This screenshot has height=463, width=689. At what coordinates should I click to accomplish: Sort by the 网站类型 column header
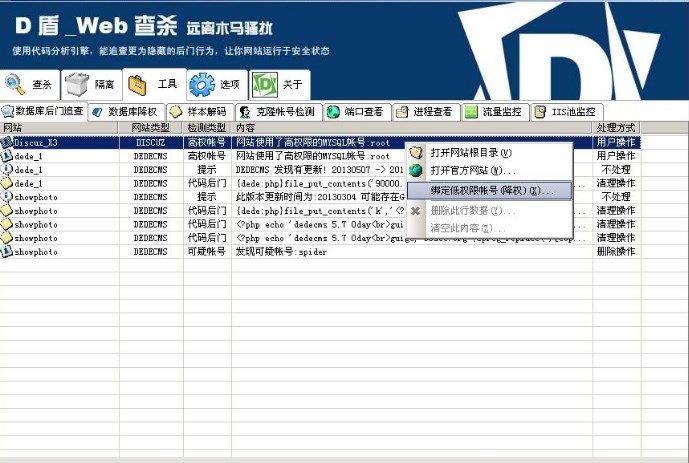[155, 128]
